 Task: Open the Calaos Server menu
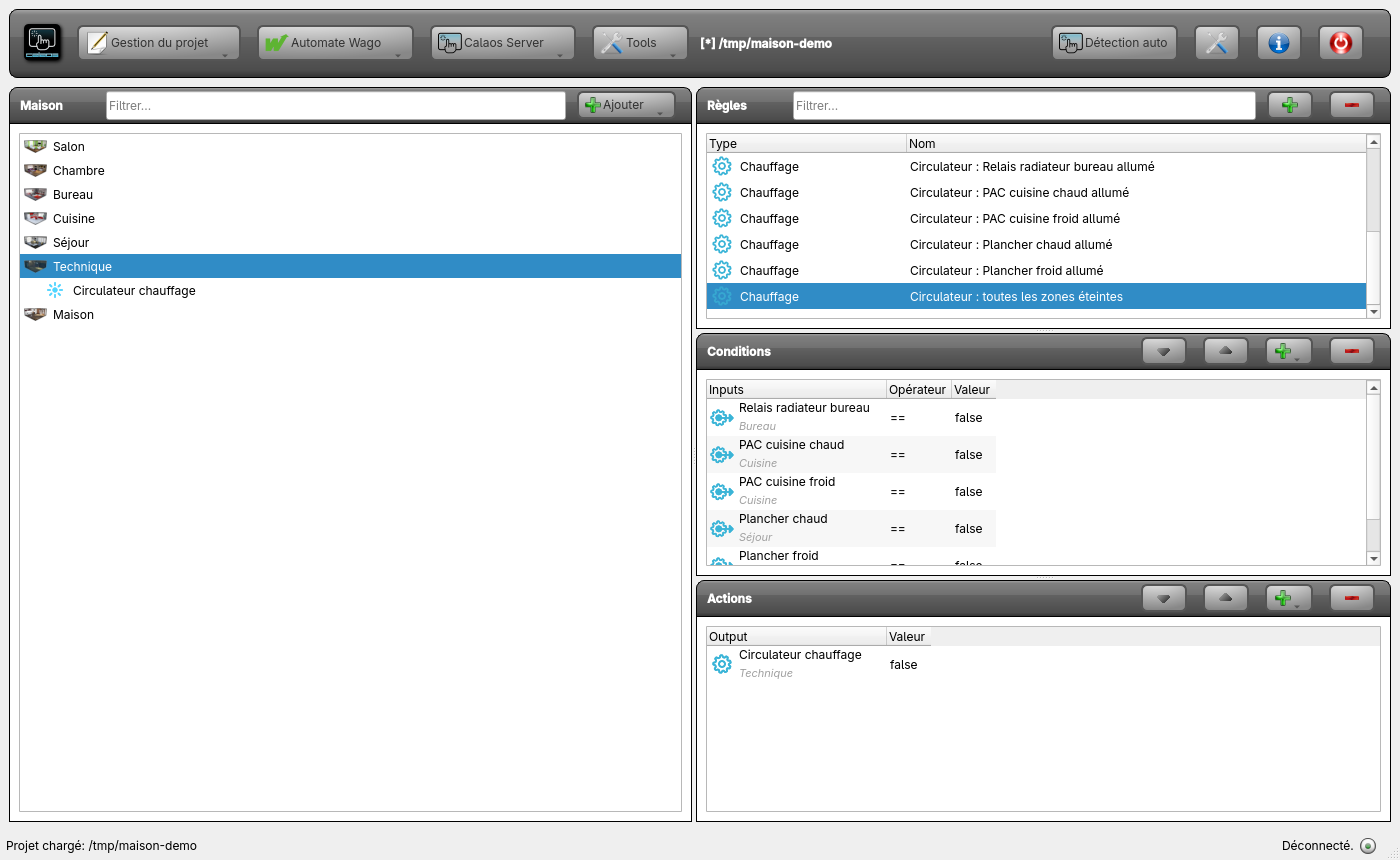point(503,43)
